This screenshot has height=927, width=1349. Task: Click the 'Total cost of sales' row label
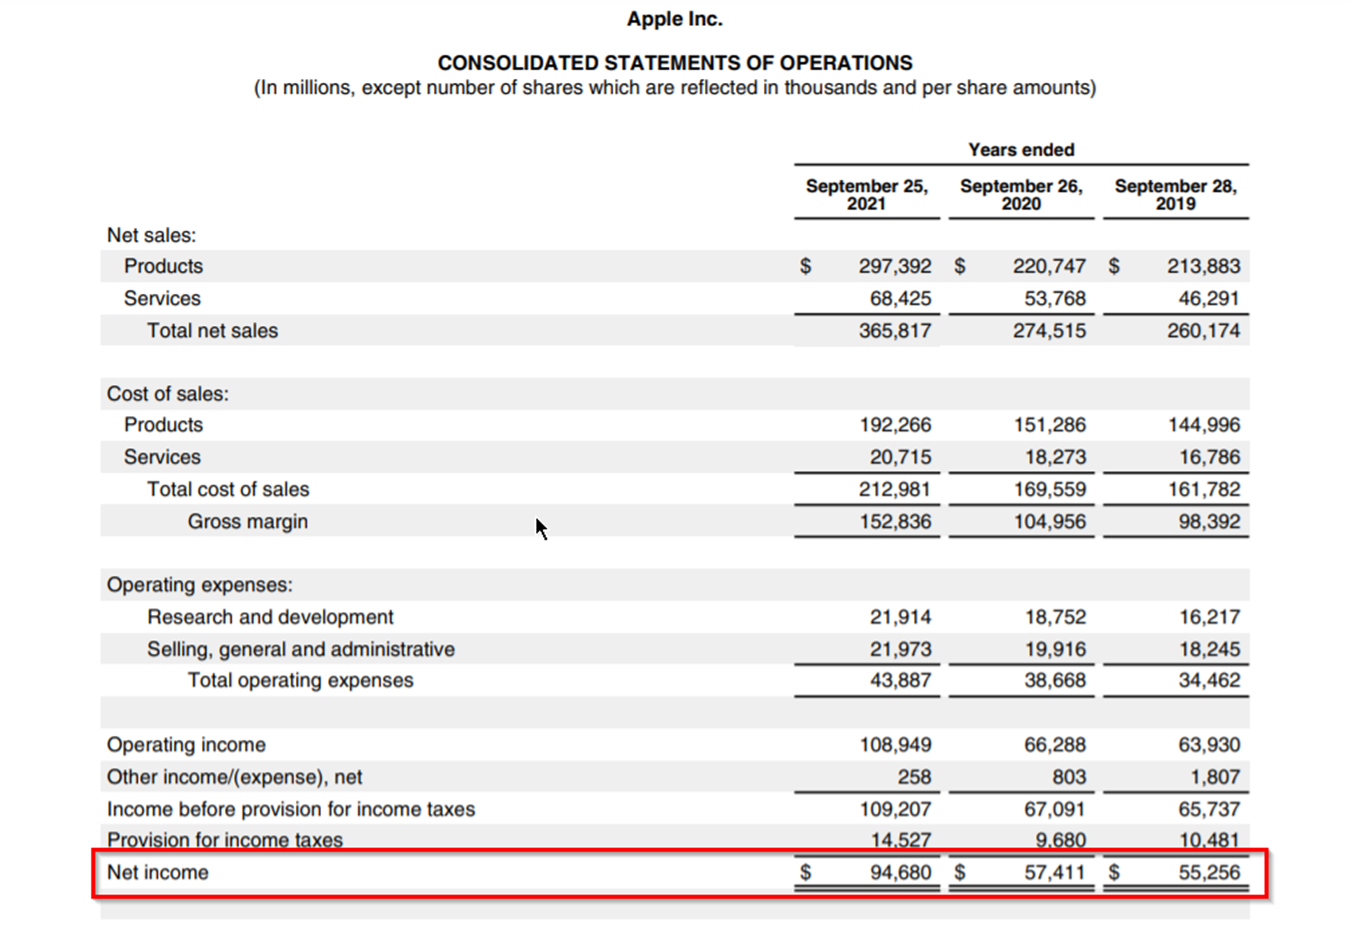(228, 489)
